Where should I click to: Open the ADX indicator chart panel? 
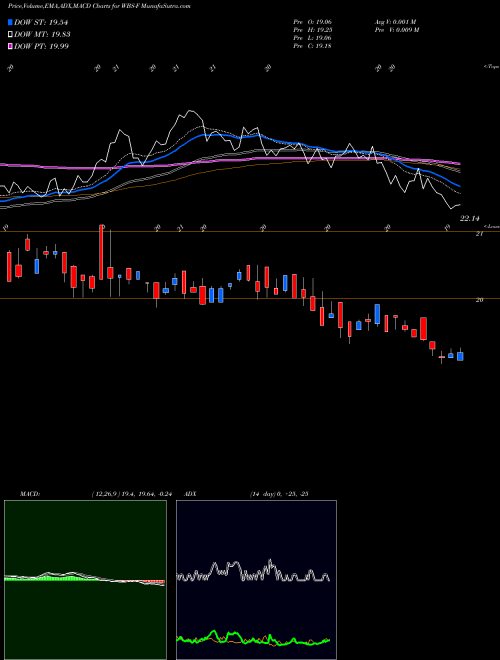[256, 580]
